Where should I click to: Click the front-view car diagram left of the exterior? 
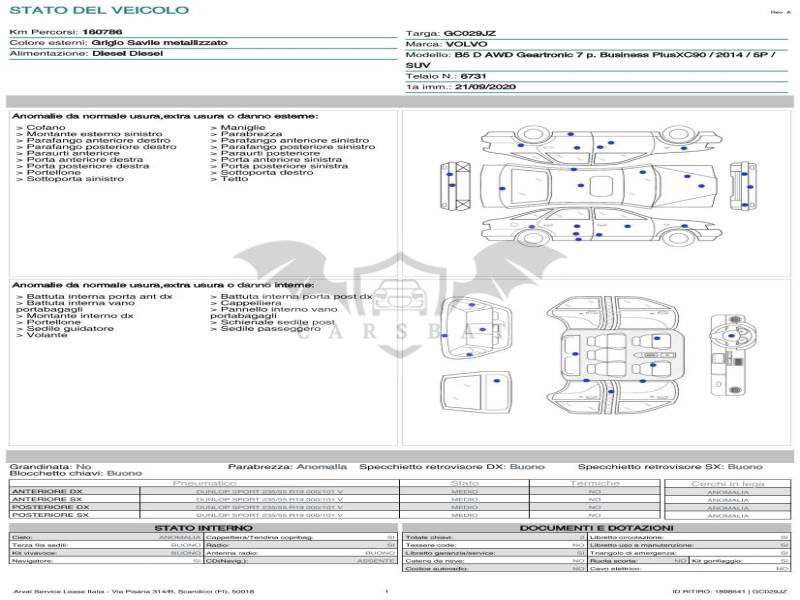click(453, 187)
